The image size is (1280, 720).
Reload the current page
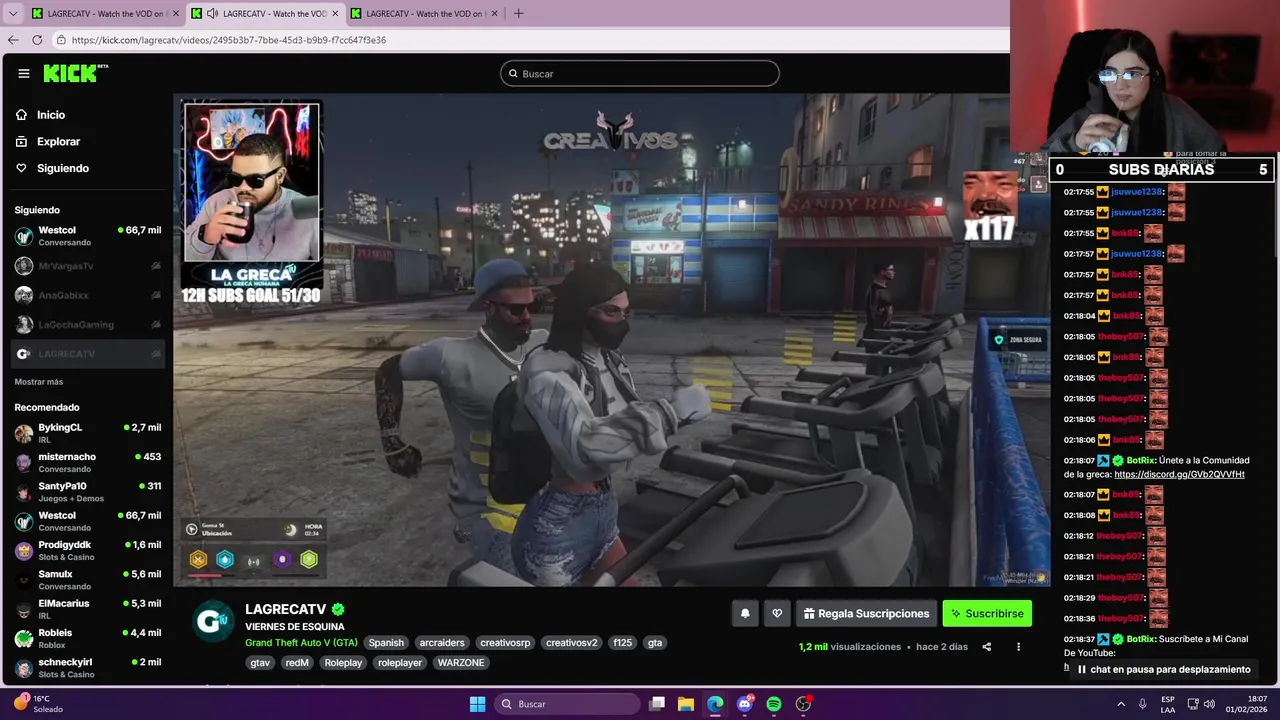[x=37, y=40]
